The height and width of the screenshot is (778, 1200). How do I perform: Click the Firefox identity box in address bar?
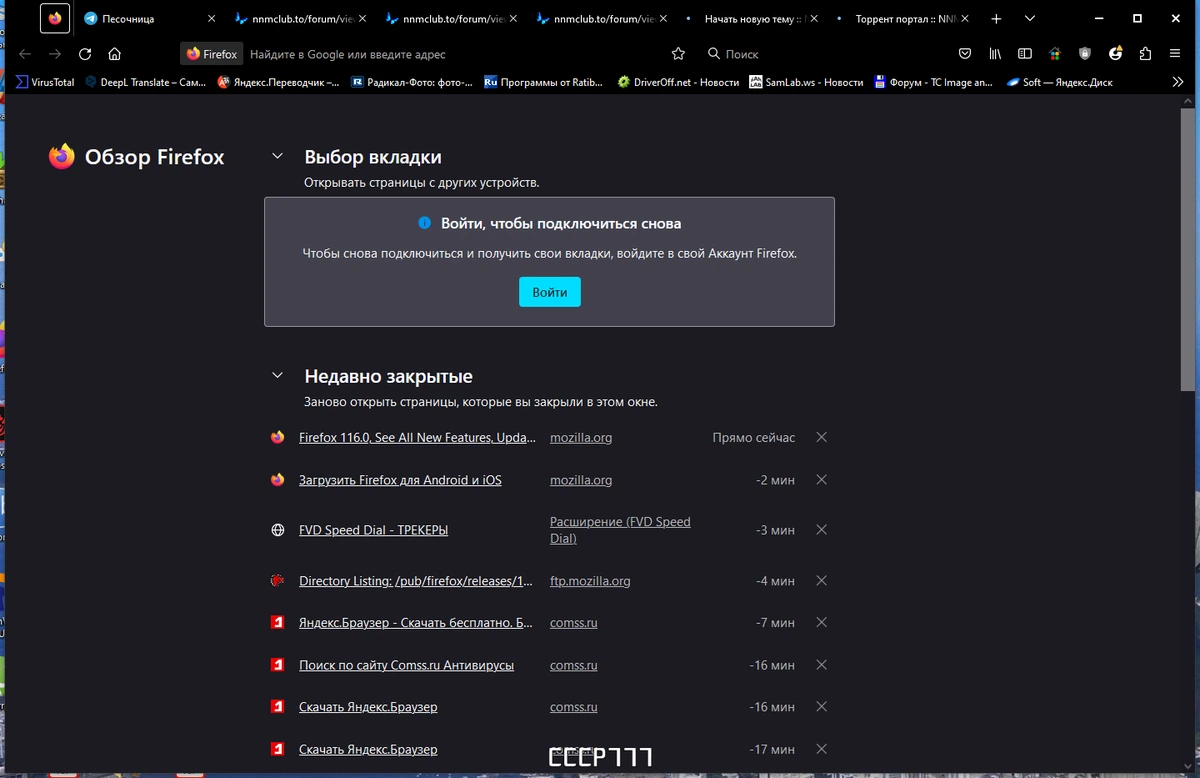(x=212, y=54)
